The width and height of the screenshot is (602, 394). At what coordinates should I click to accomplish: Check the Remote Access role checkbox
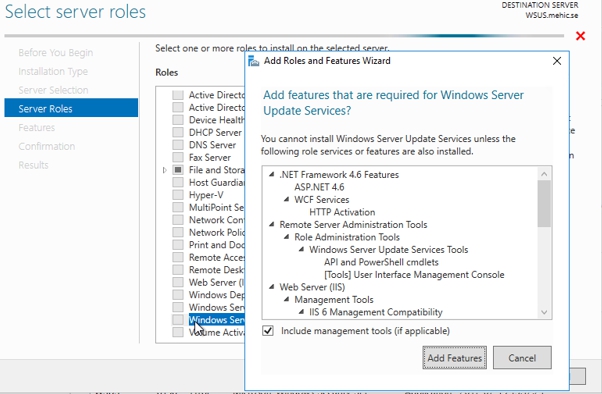(x=178, y=257)
